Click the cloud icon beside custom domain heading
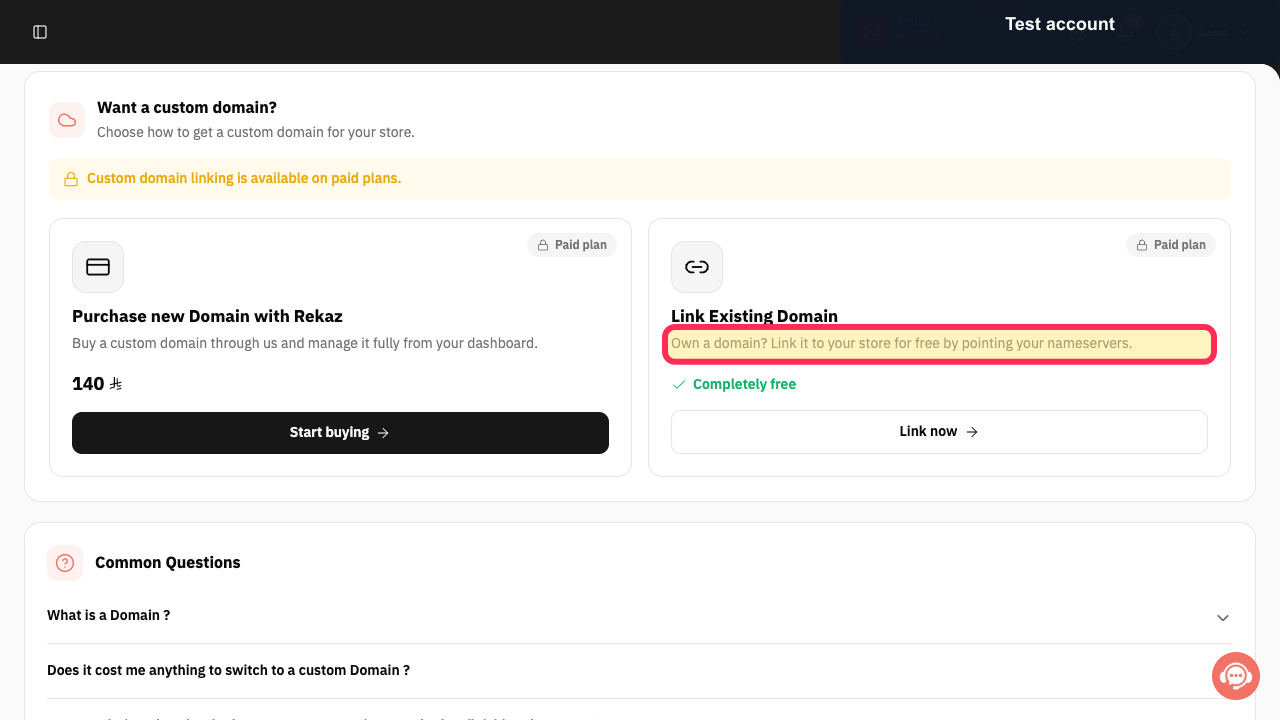Viewport: 1280px width, 720px height. pyautogui.click(x=67, y=120)
